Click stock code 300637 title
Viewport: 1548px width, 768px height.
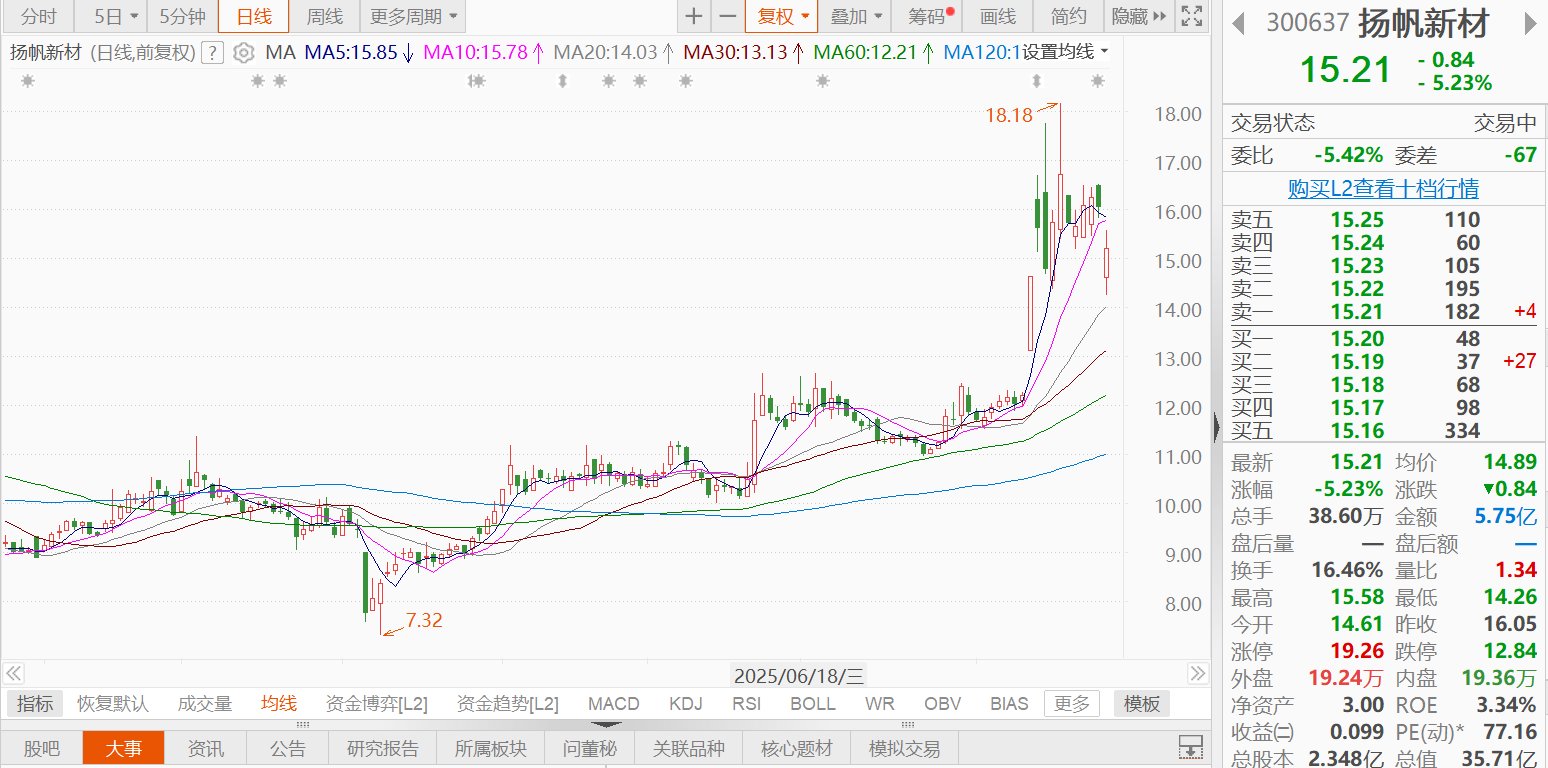1307,23
